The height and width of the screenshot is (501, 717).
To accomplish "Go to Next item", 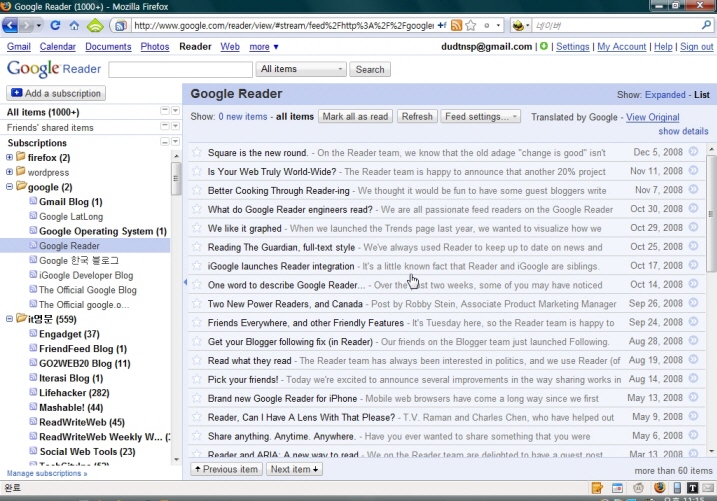I will click(294, 469).
